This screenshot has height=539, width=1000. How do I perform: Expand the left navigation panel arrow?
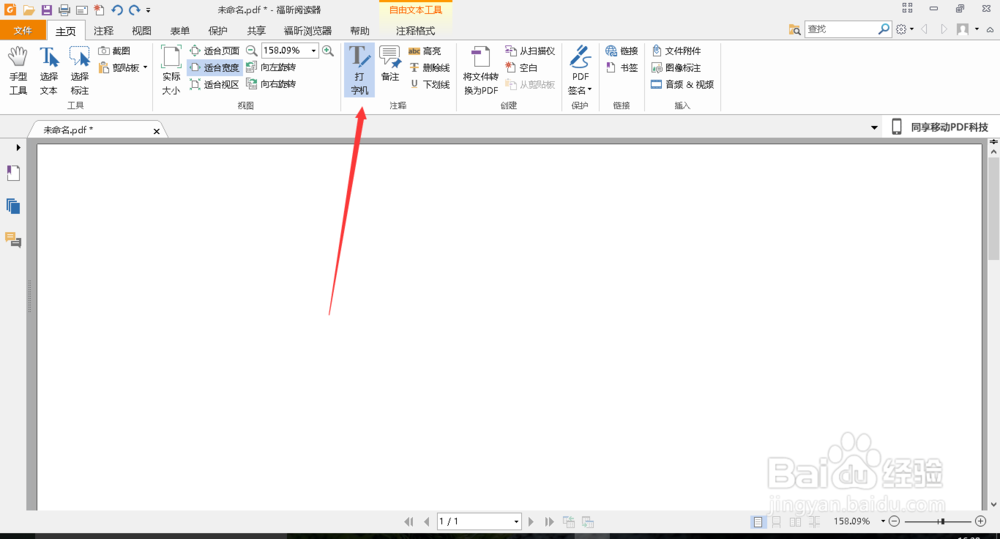[x=18, y=147]
